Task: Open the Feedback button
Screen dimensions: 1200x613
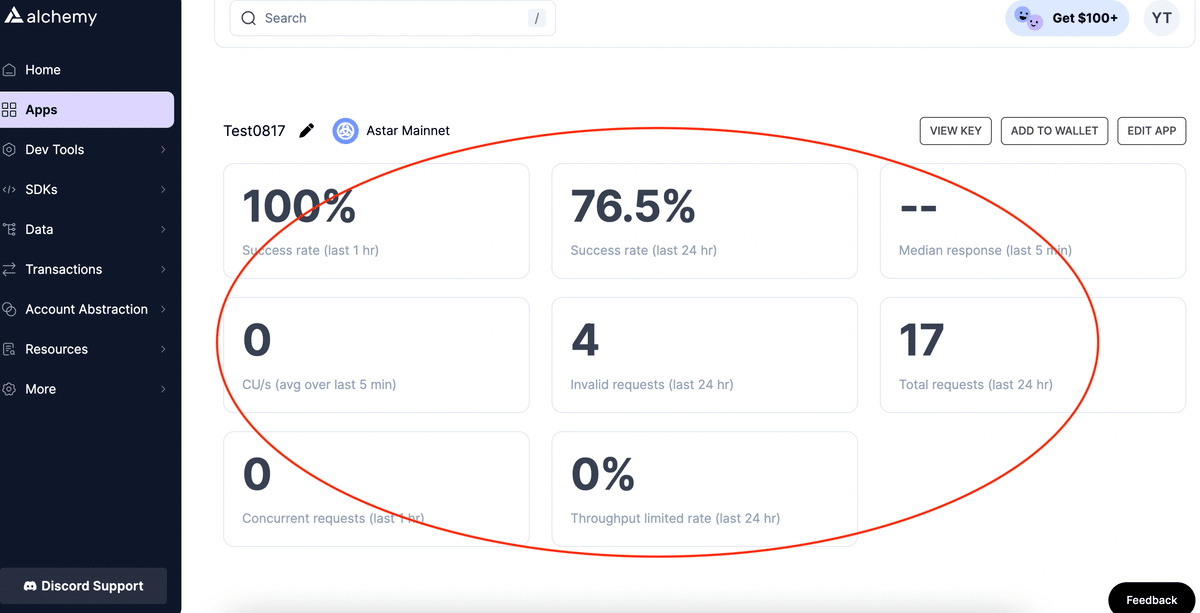Action: 1152,599
